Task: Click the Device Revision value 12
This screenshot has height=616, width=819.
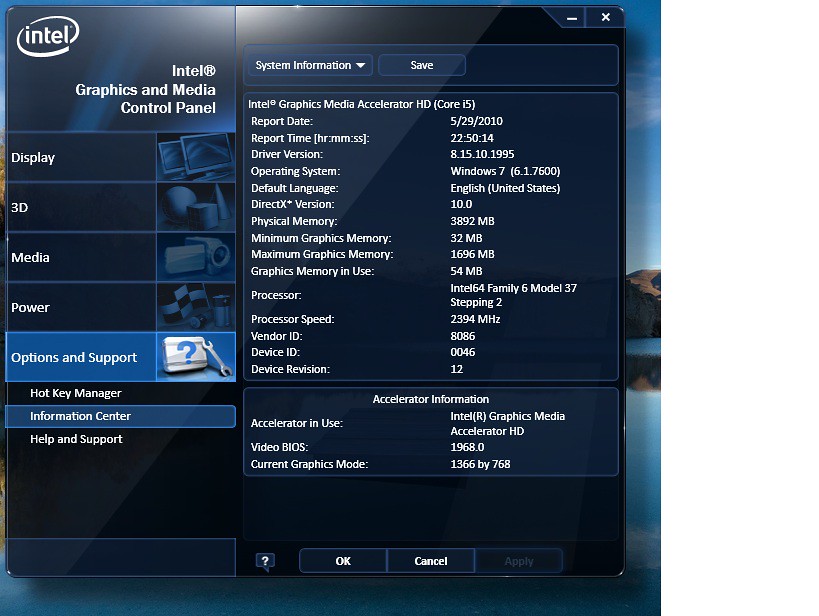Action: 457,369
